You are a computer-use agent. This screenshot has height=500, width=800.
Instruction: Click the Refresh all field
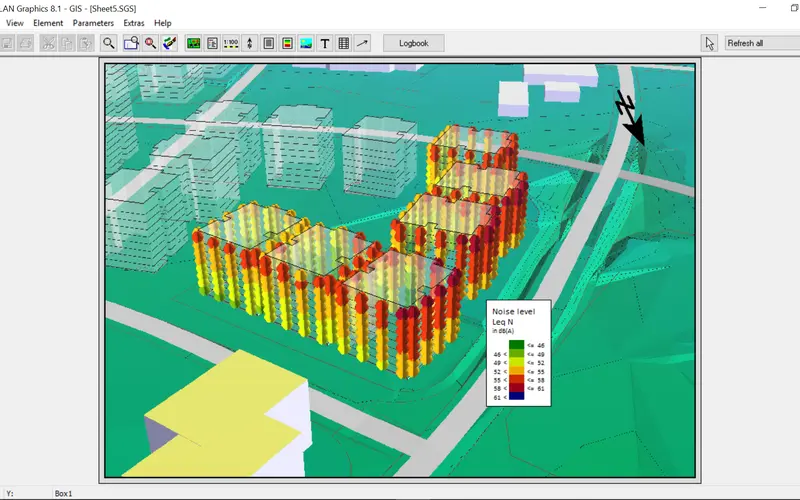pos(755,43)
